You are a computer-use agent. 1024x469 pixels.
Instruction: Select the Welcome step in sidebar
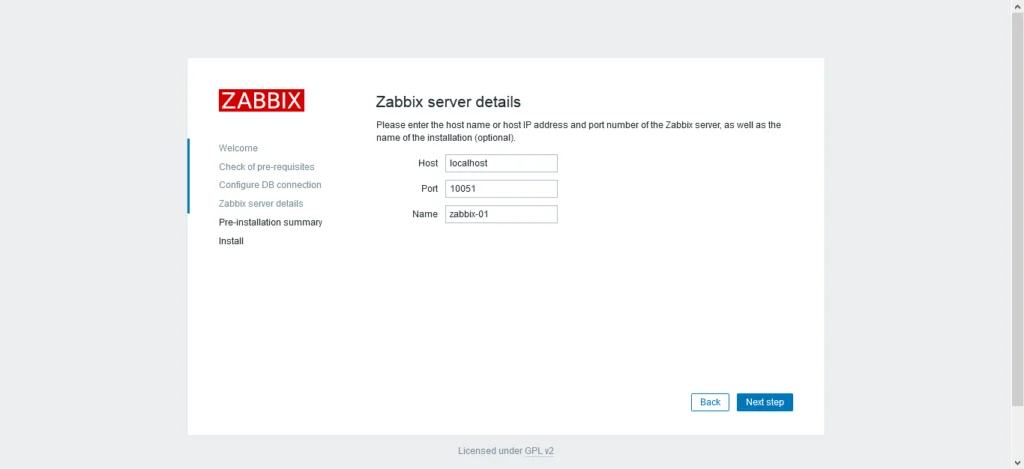click(238, 148)
